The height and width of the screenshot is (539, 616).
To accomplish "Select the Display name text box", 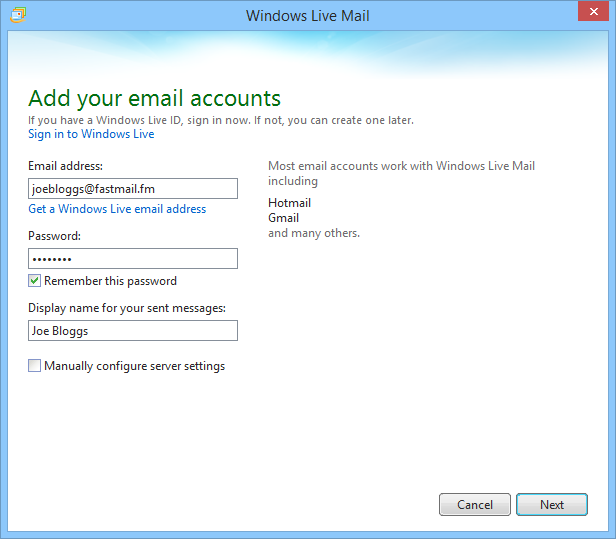I will (x=132, y=331).
